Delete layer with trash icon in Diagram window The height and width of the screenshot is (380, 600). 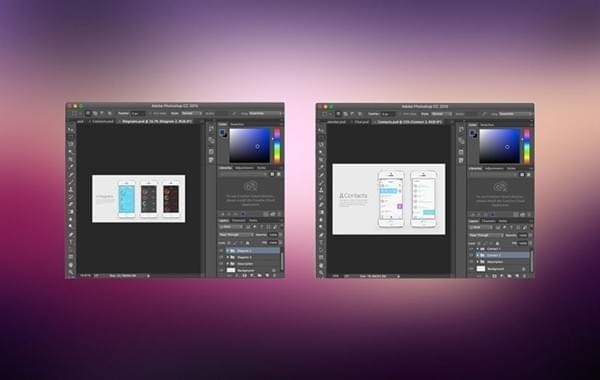[274, 275]
